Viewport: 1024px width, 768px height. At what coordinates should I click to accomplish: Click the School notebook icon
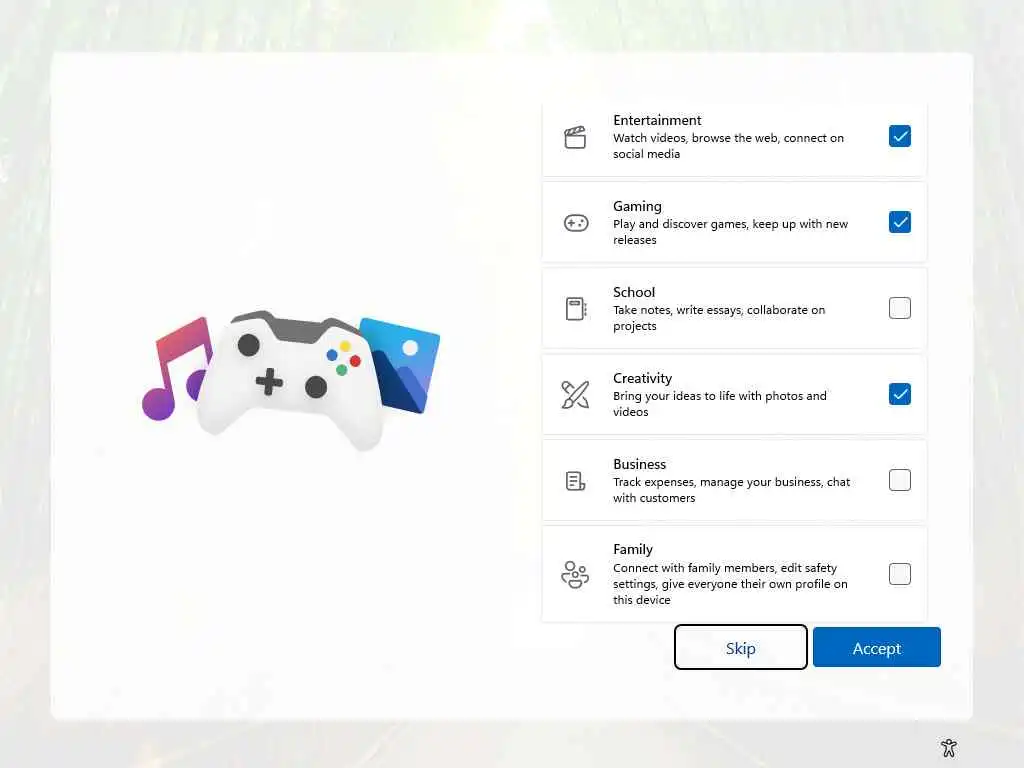[575, 309]
